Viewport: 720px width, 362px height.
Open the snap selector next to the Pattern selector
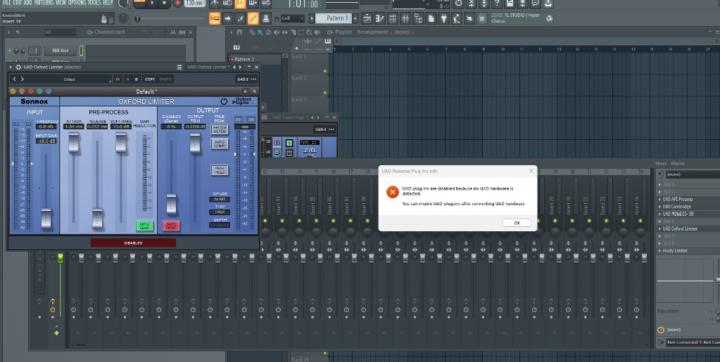(292, 18)
